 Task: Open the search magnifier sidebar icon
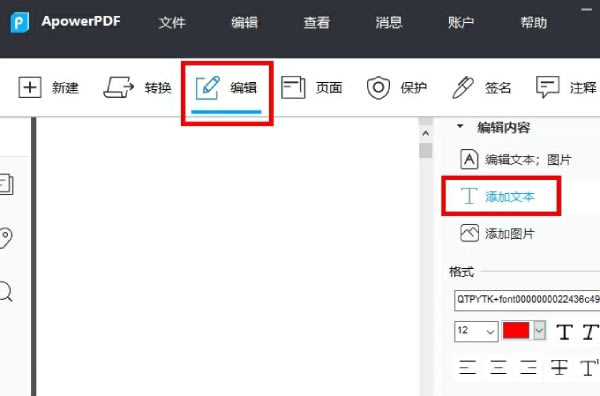point(5,292)
